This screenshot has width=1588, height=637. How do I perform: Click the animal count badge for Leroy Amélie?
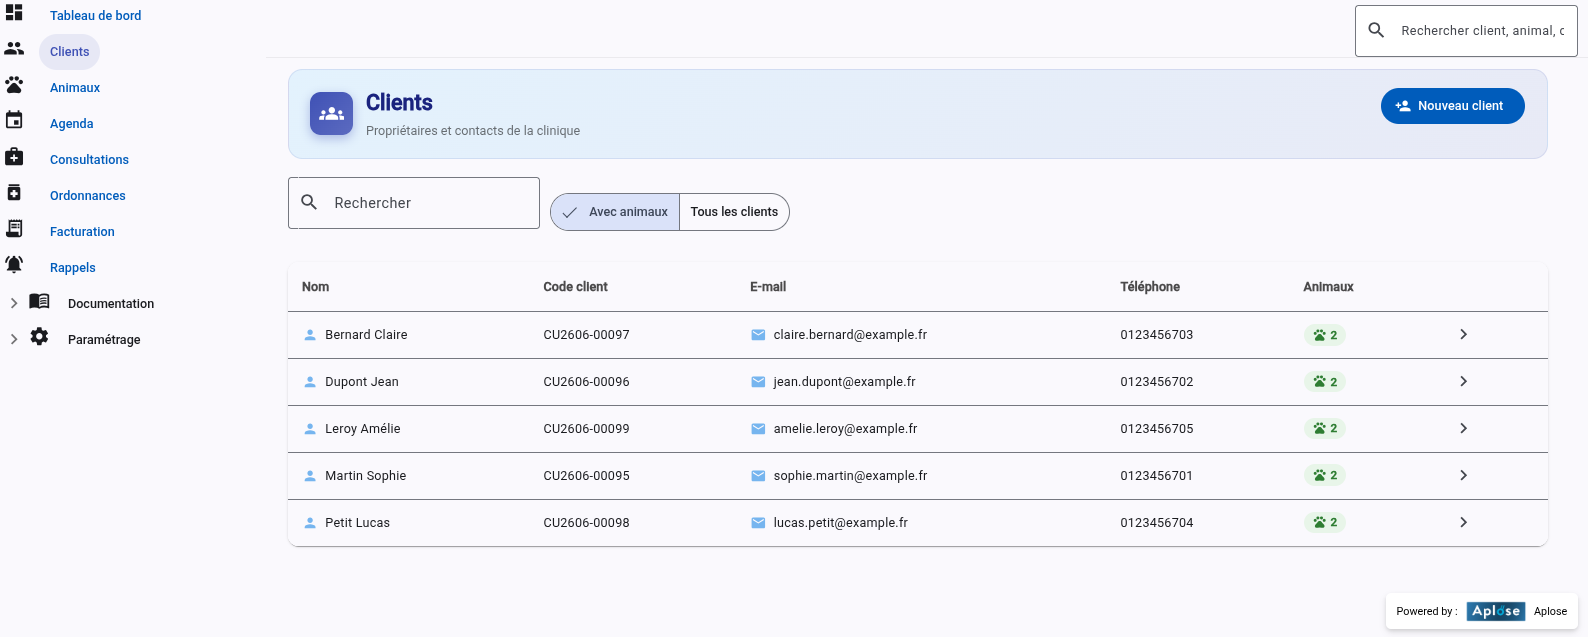tap(1325, 429)
